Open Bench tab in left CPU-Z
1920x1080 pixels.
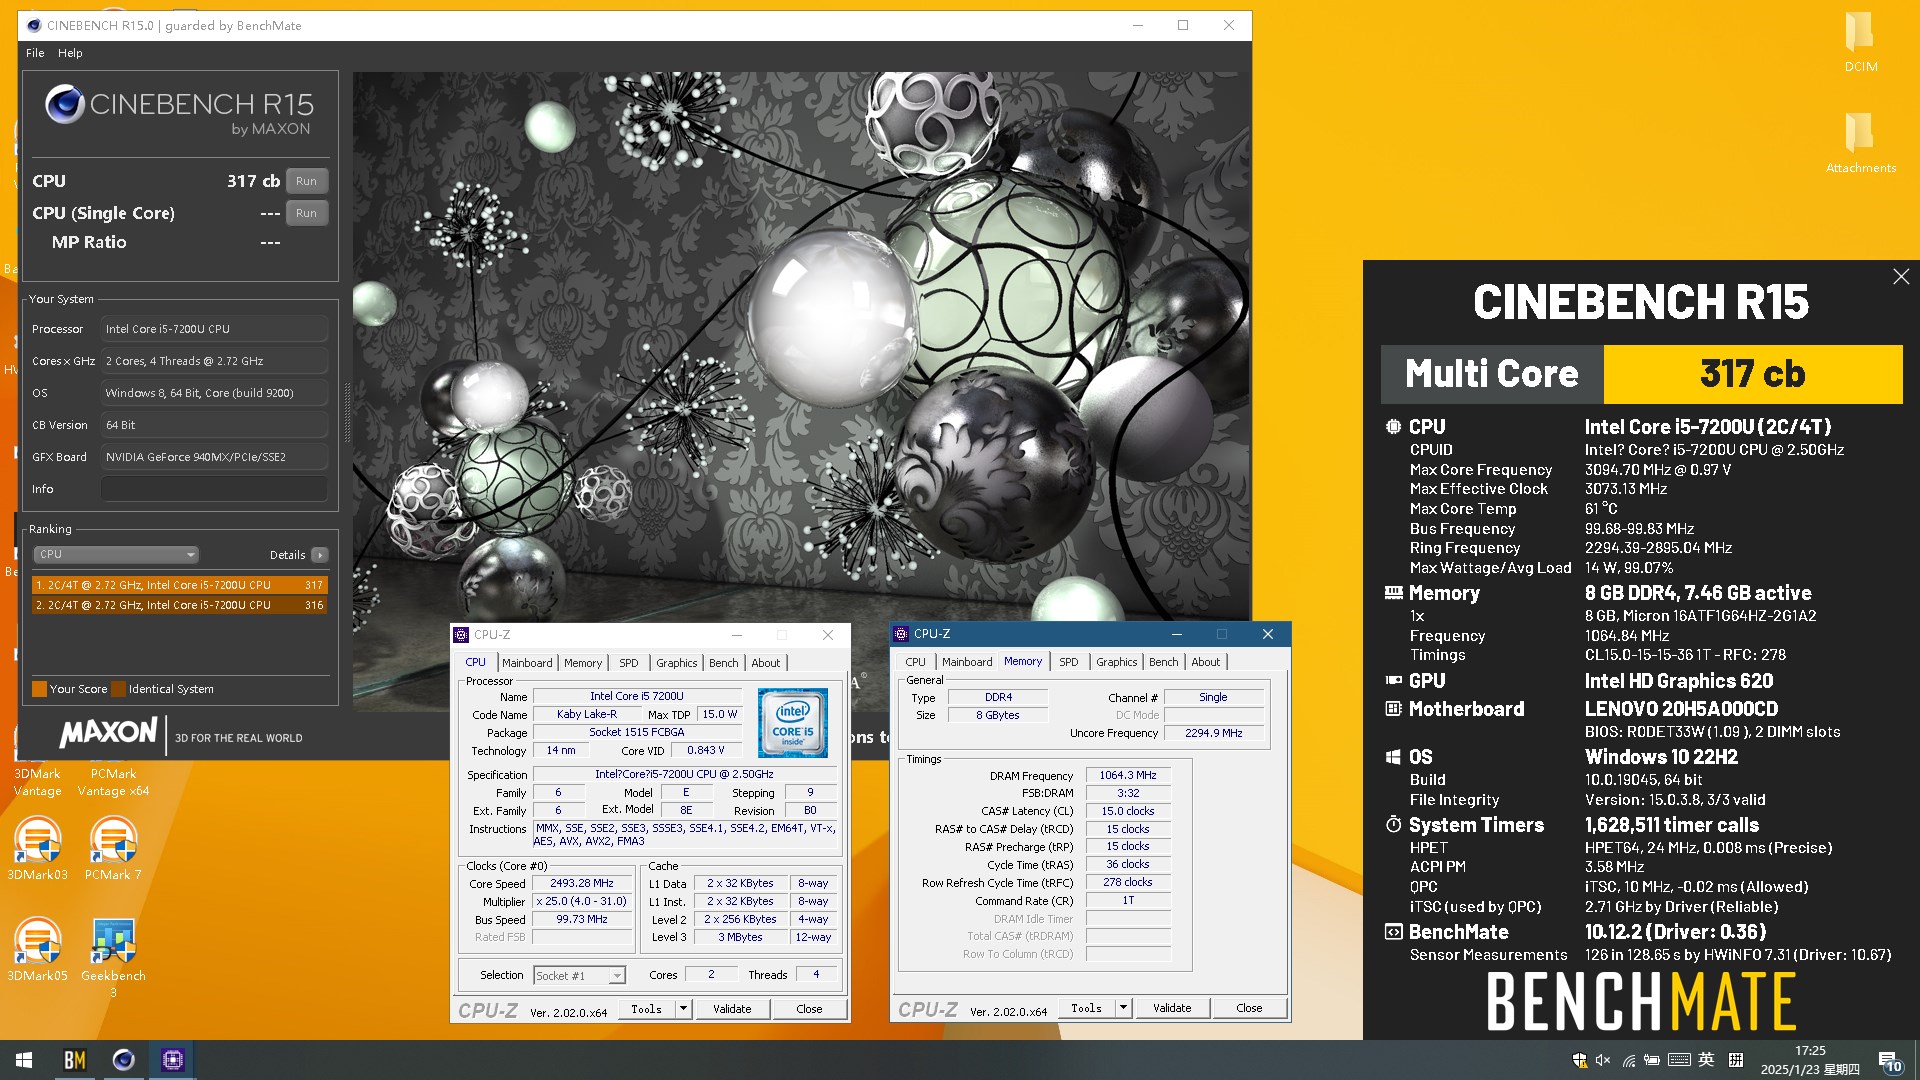pos(724,663)
